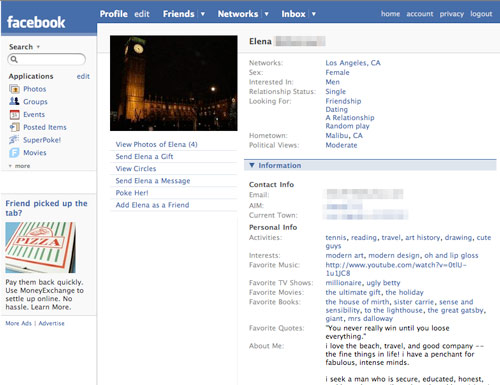500x385 pixels.
Task: Click into the search input field
Action: pos(47,59)
